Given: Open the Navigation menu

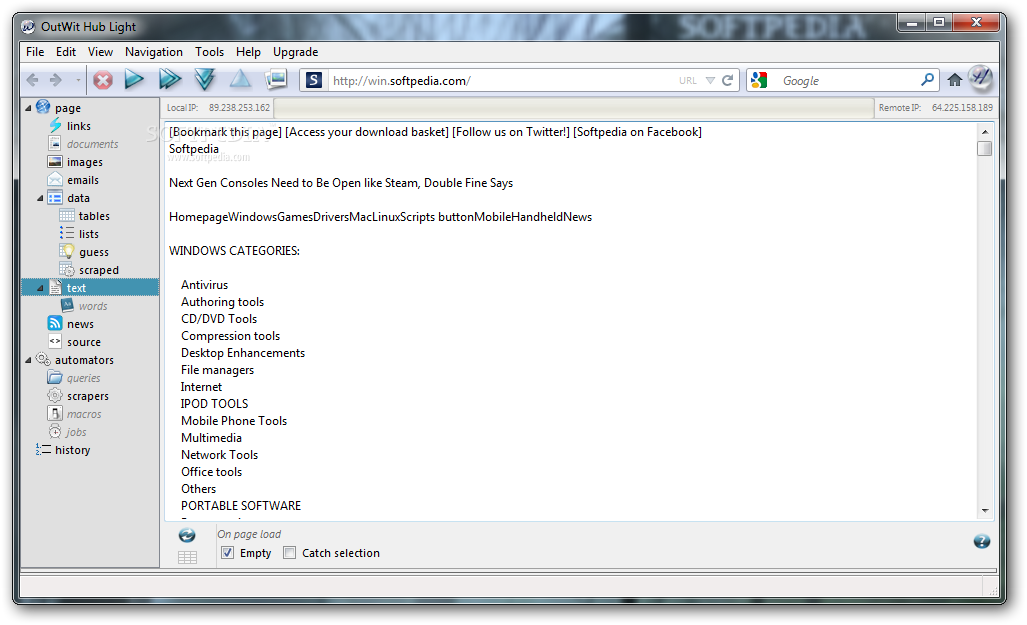Looking at the screenshot, I should (154, 52).
